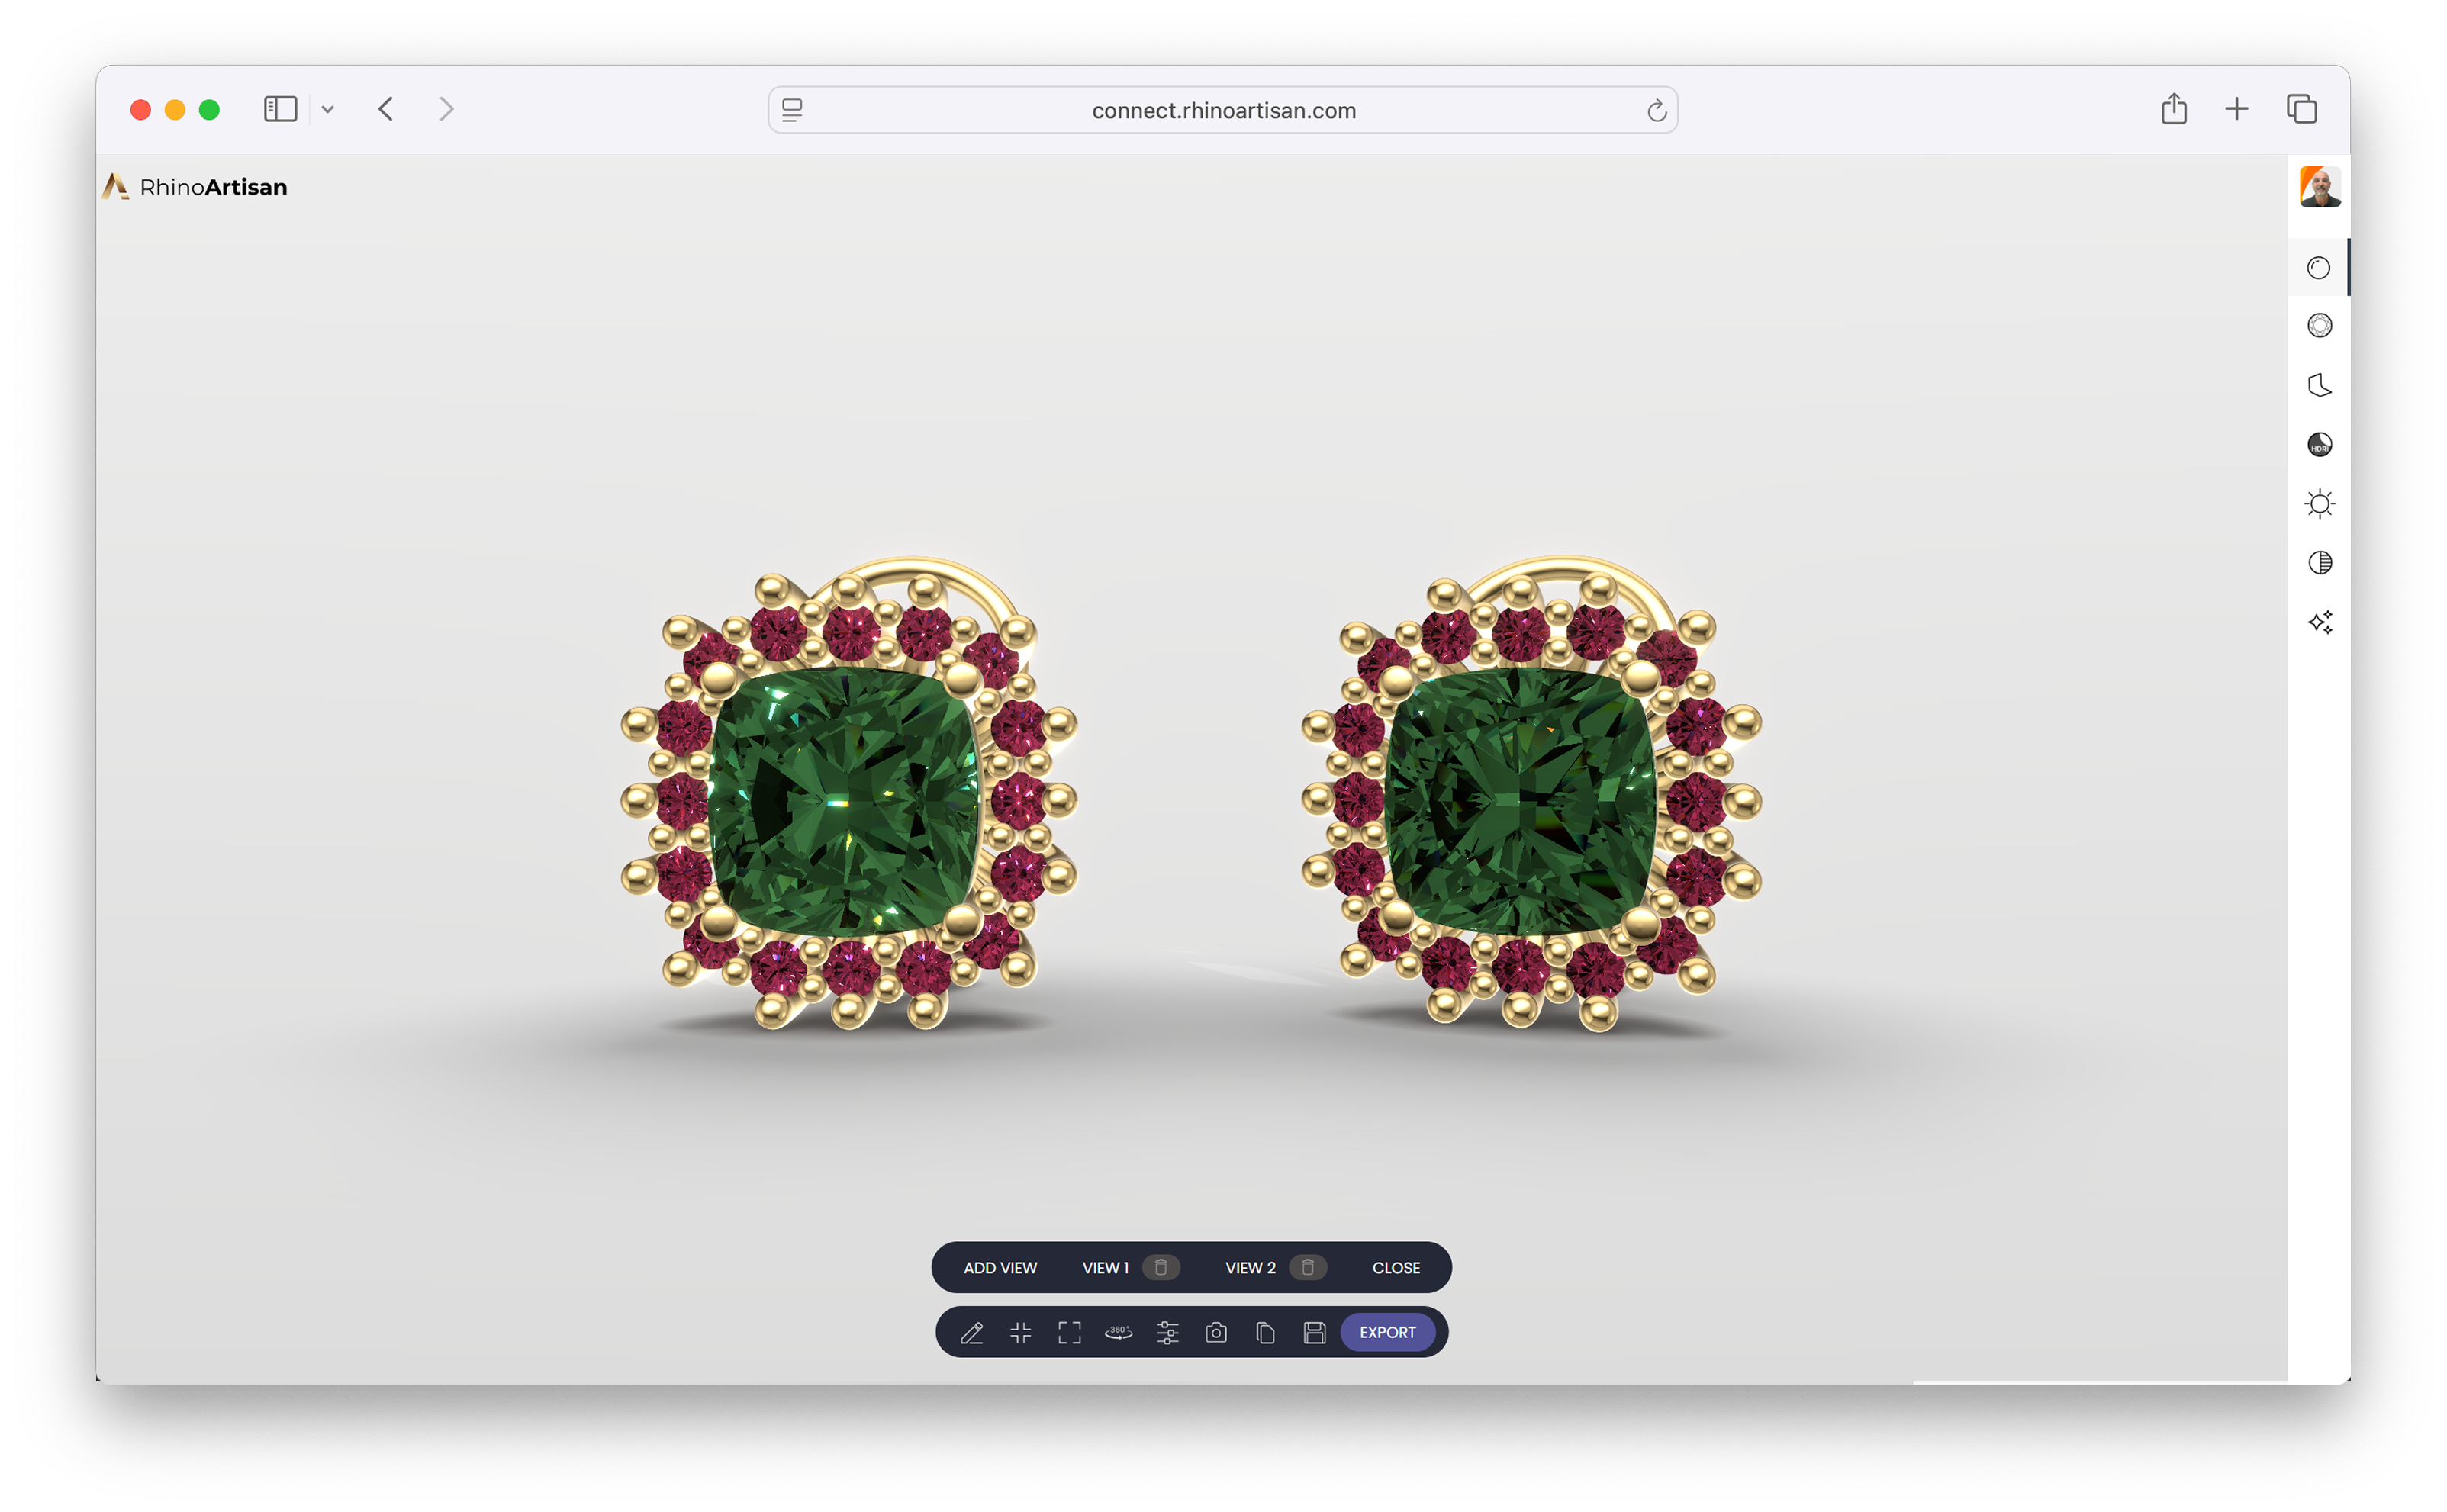
Task: Click the connect.rhinoartisan.com address bar
Action: pyautogui.click(x=1222, y=110)
